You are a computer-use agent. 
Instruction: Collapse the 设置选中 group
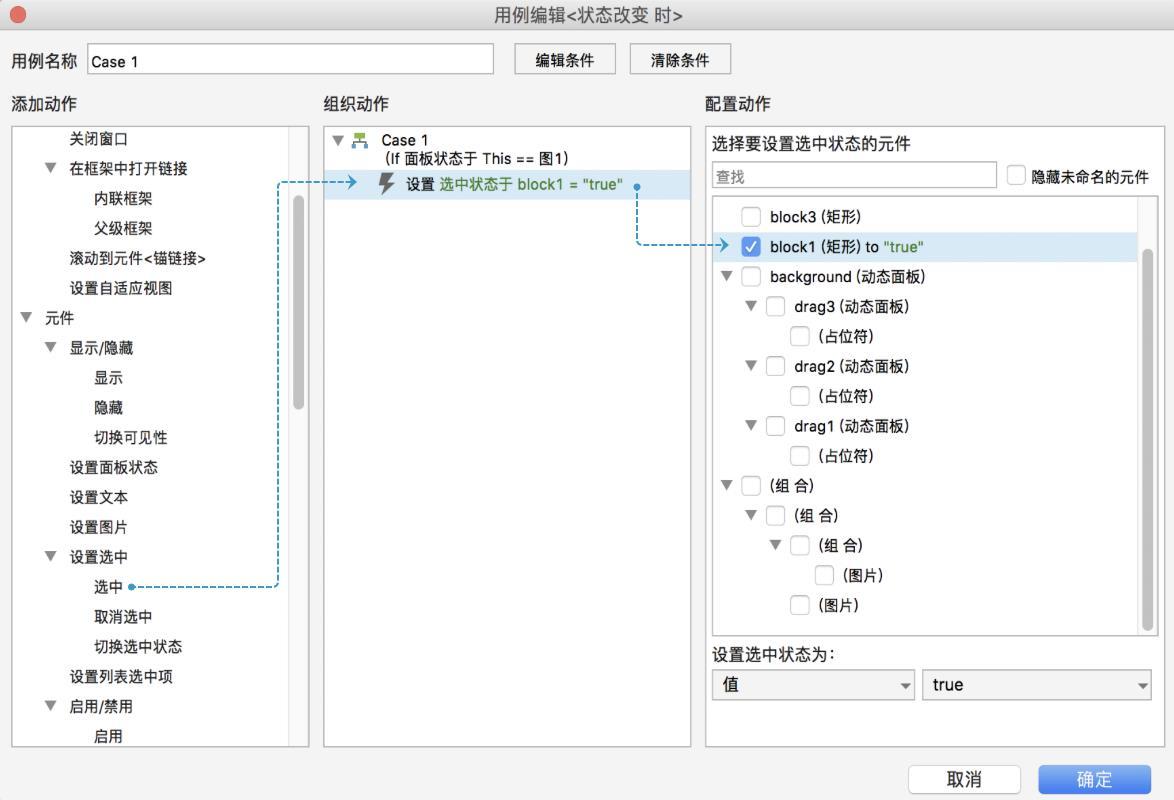coord(50,557)
